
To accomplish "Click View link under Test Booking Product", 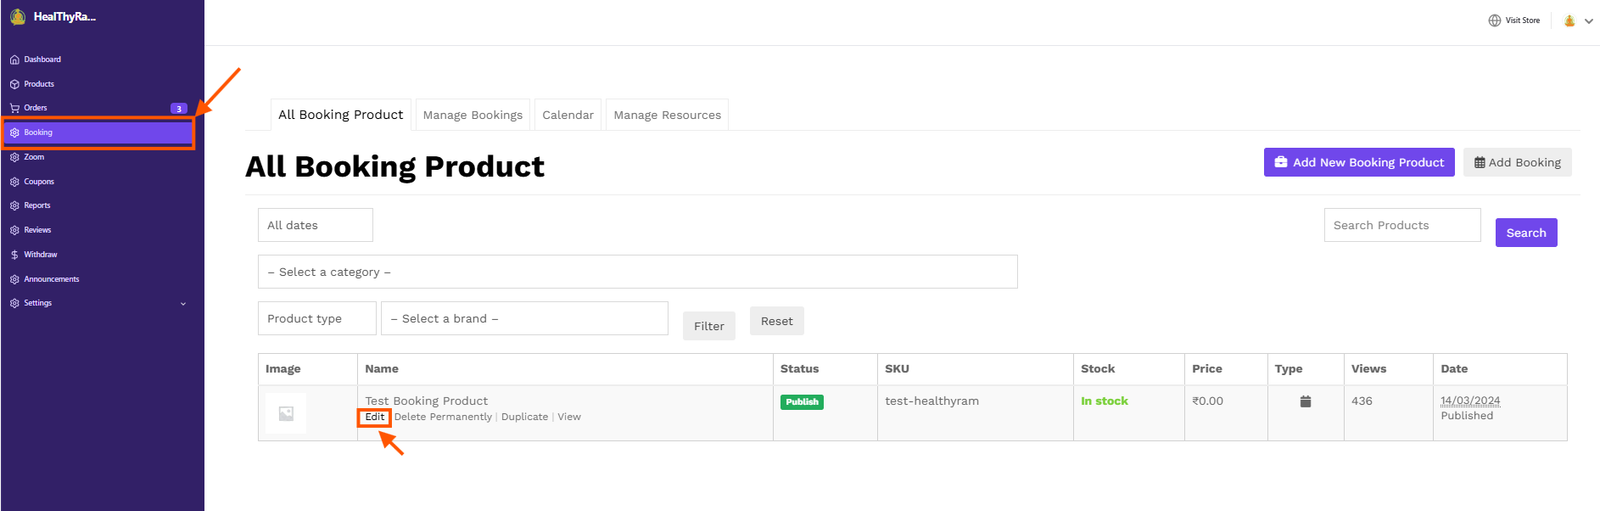I will [569, 417].
